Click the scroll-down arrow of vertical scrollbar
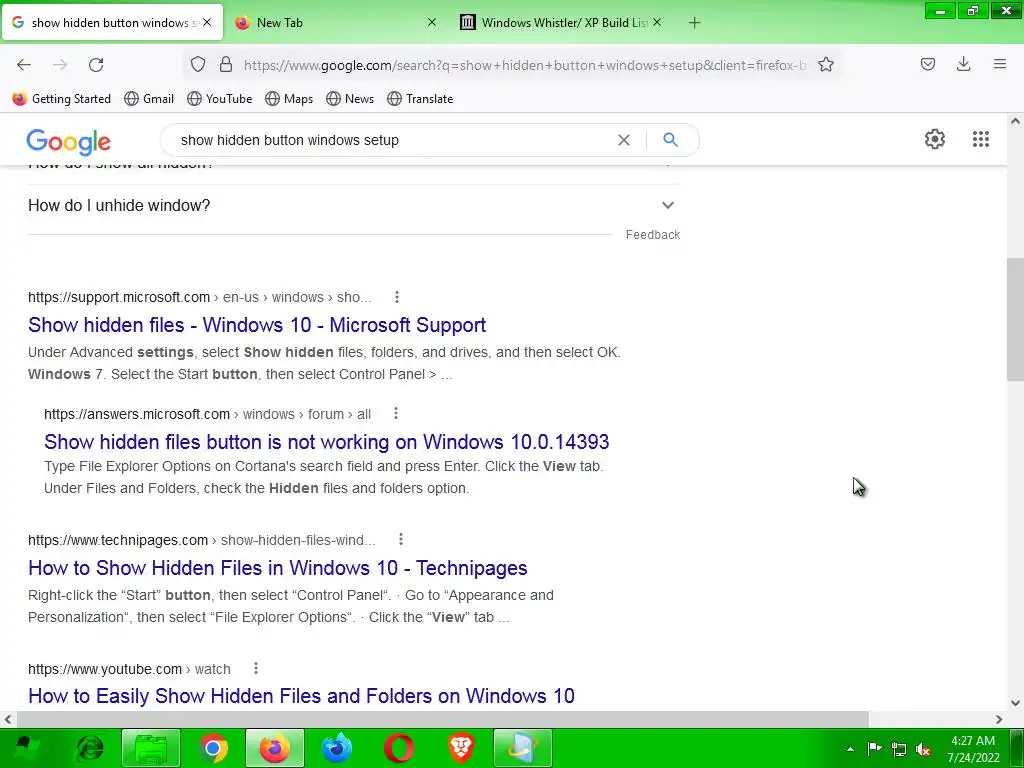This screenshot has width=1024, height=768. pyautogui.click(x=1015, y=703)
